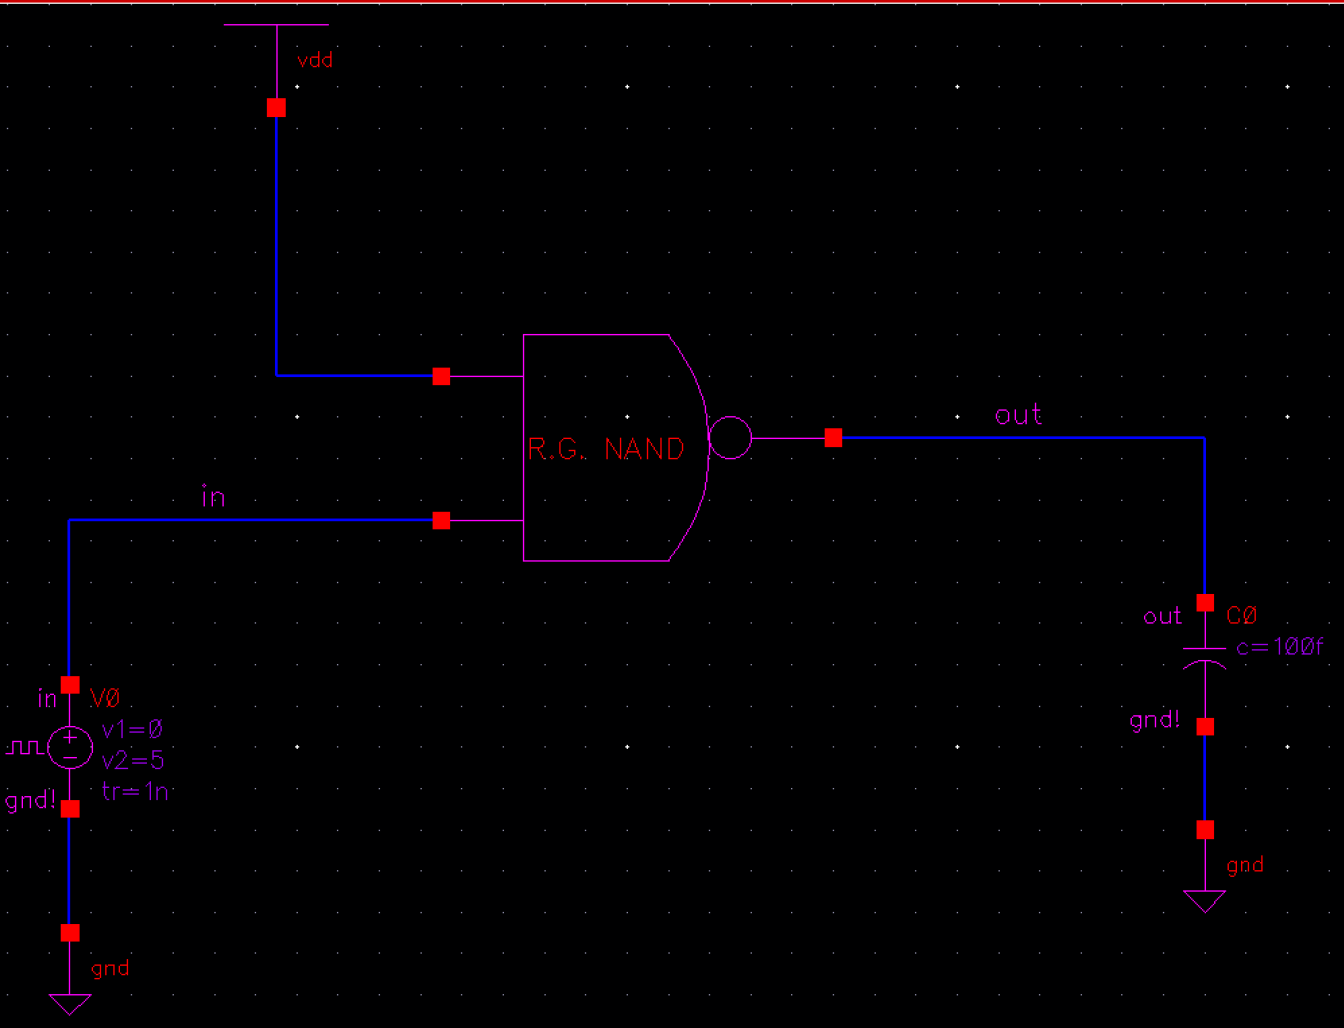
Task: Click the inversion bubble on the NAND output
Action: (x=731, y=437)
